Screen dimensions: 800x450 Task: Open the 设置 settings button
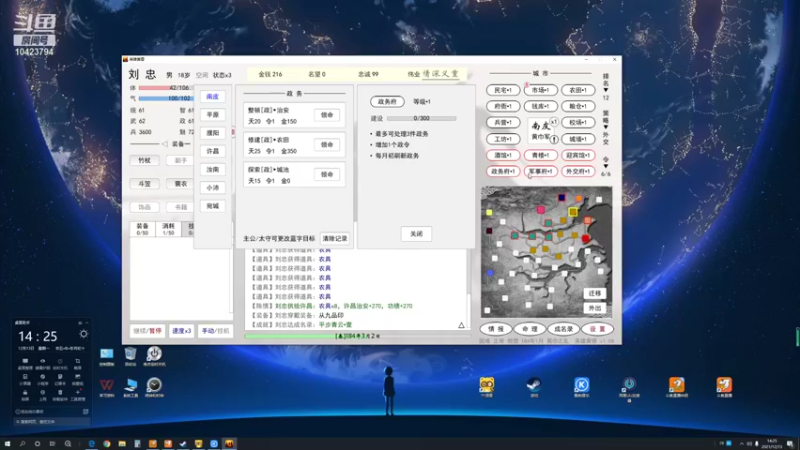pyautogui.click(x=597, y=329)
